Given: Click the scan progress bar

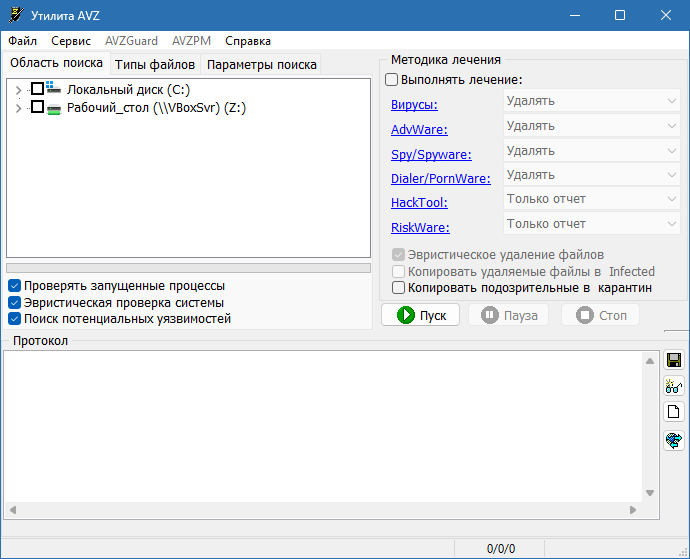Looking at the screenshot, I should (x=188, y=268).
